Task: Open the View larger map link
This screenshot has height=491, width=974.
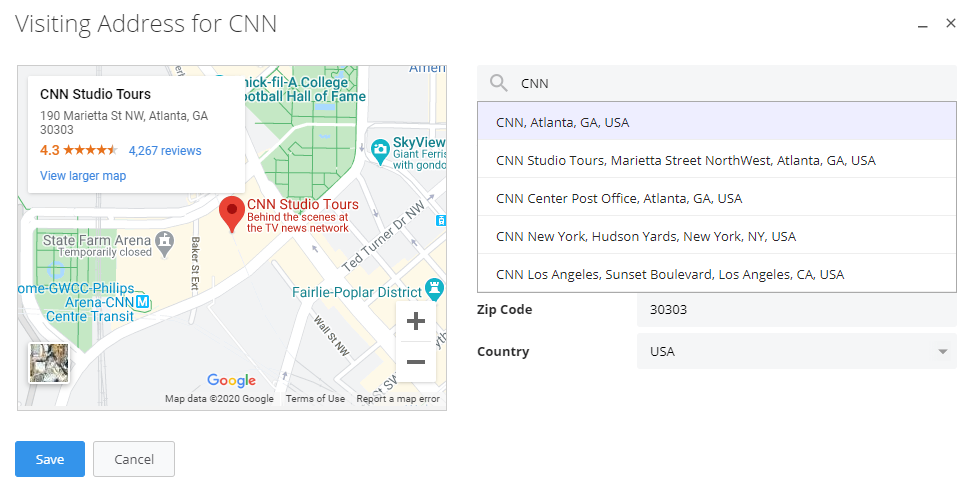Action: [83, 176]
